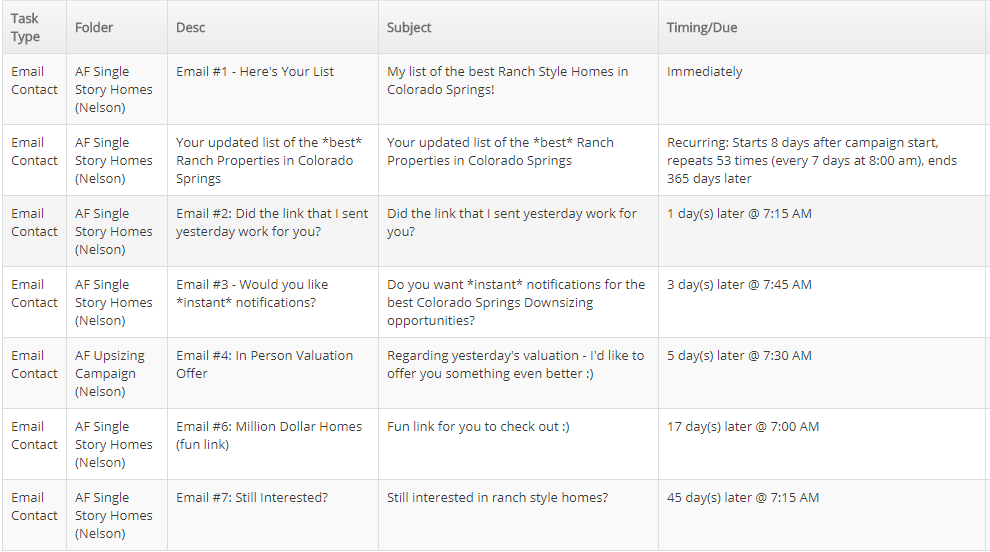Viewport: 990px width, 552px height.
Task: Click the Task Type column header
Action: click(x=26, y=28)
